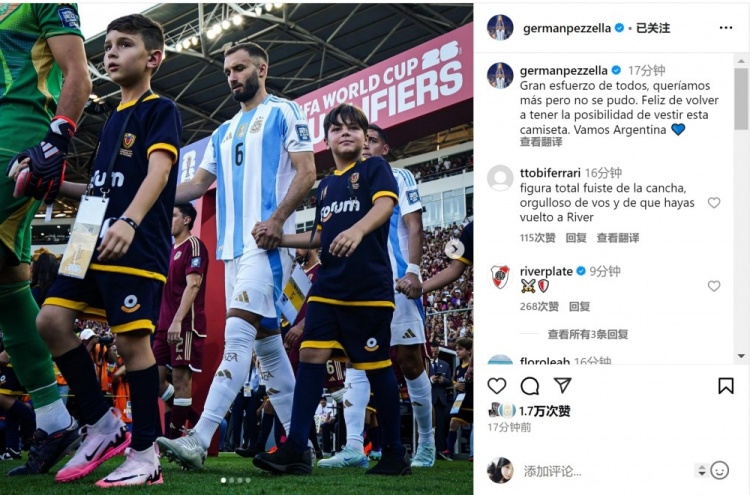View the 1.7万次赞 likes list

(544, 411)
